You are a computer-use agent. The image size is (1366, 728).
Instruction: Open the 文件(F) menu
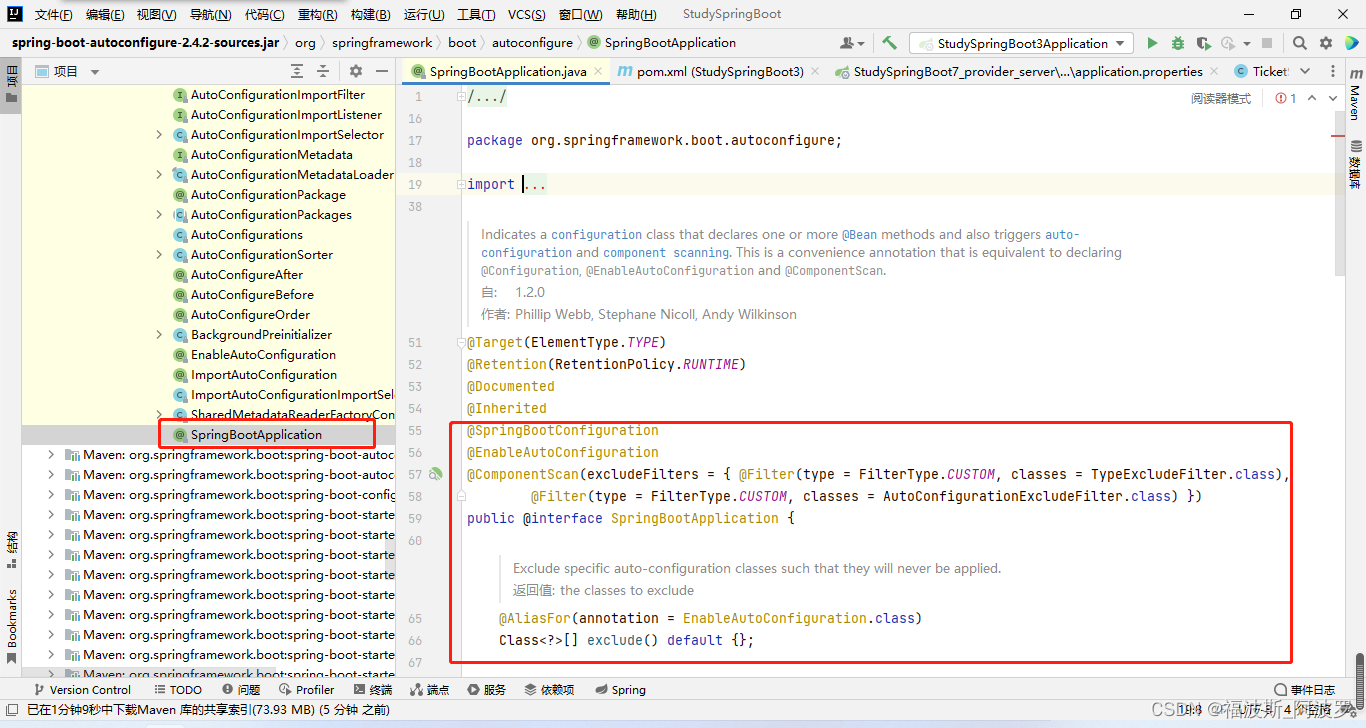point(53,15)
